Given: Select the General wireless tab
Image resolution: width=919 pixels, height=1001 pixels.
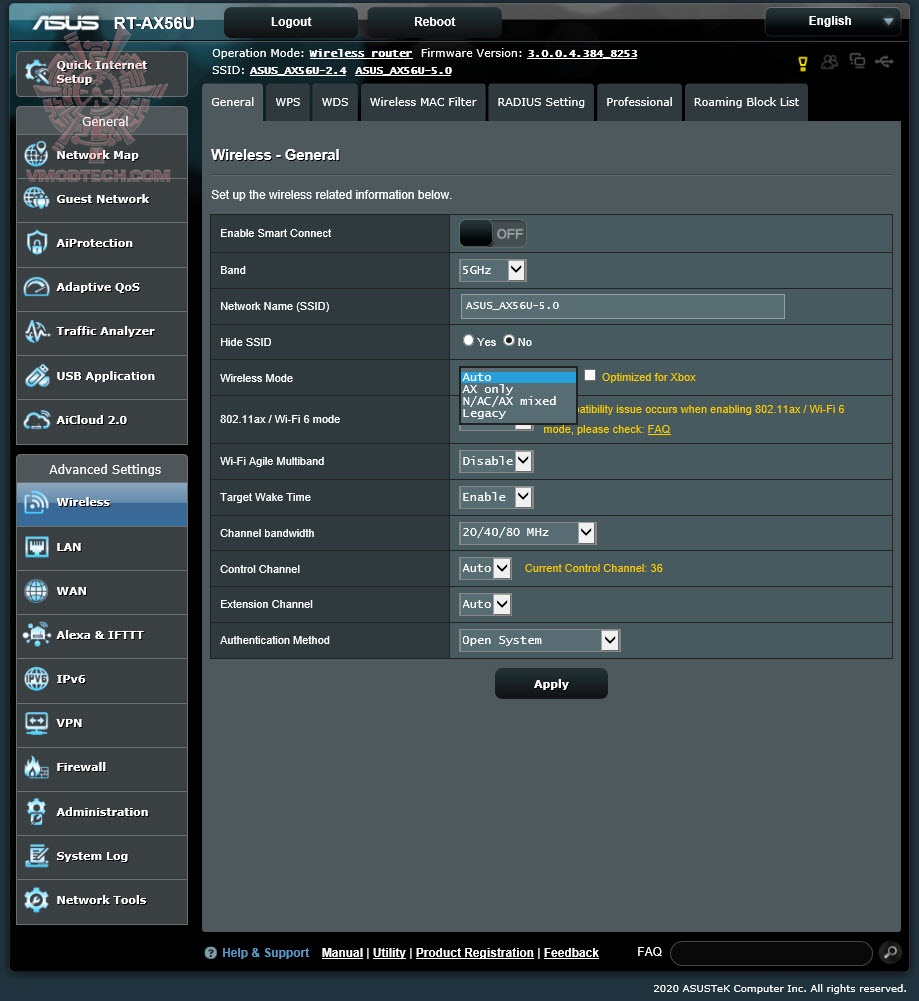Looking at the screenshot, I should point(232,102).
